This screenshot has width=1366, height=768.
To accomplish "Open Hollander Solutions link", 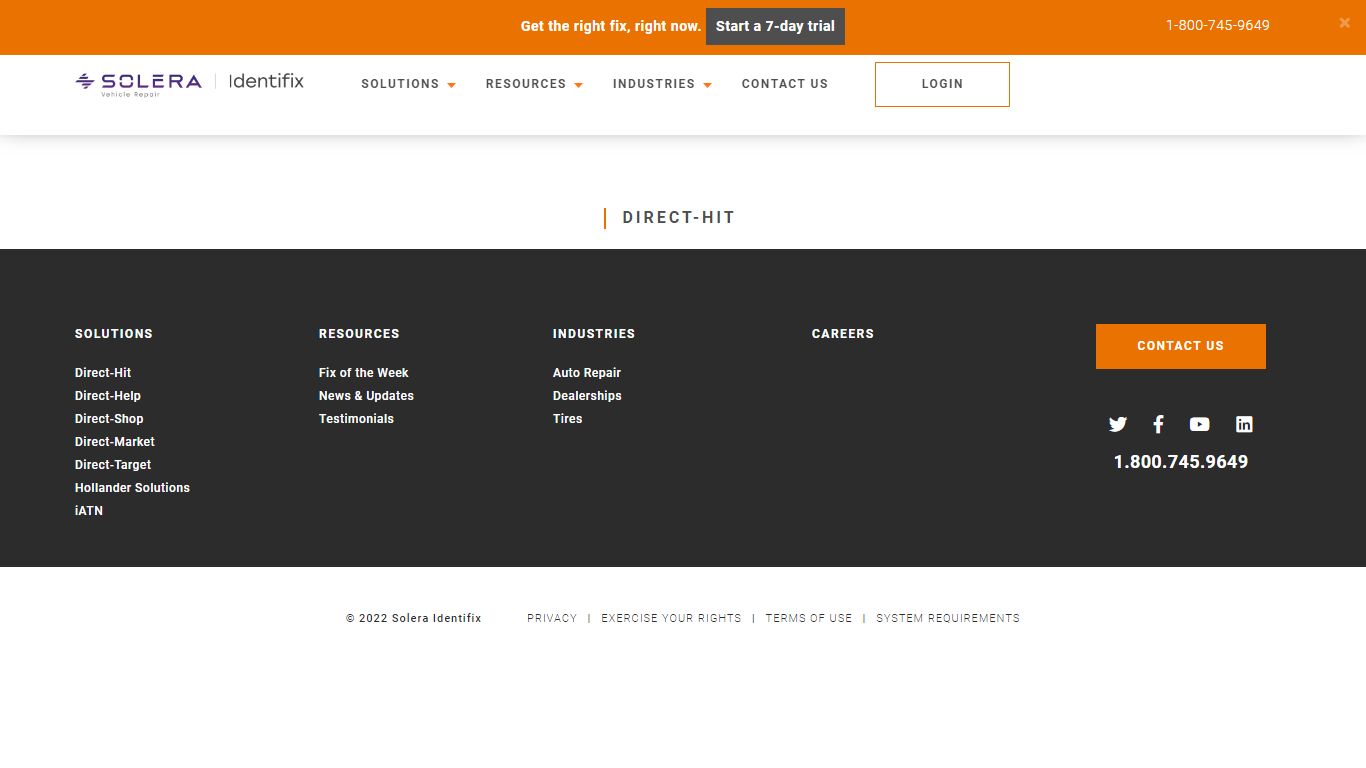I will pos(132,488).
